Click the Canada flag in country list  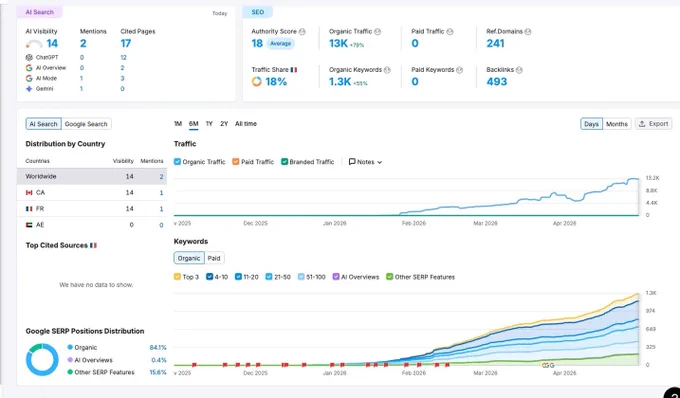tap(29, 192)
